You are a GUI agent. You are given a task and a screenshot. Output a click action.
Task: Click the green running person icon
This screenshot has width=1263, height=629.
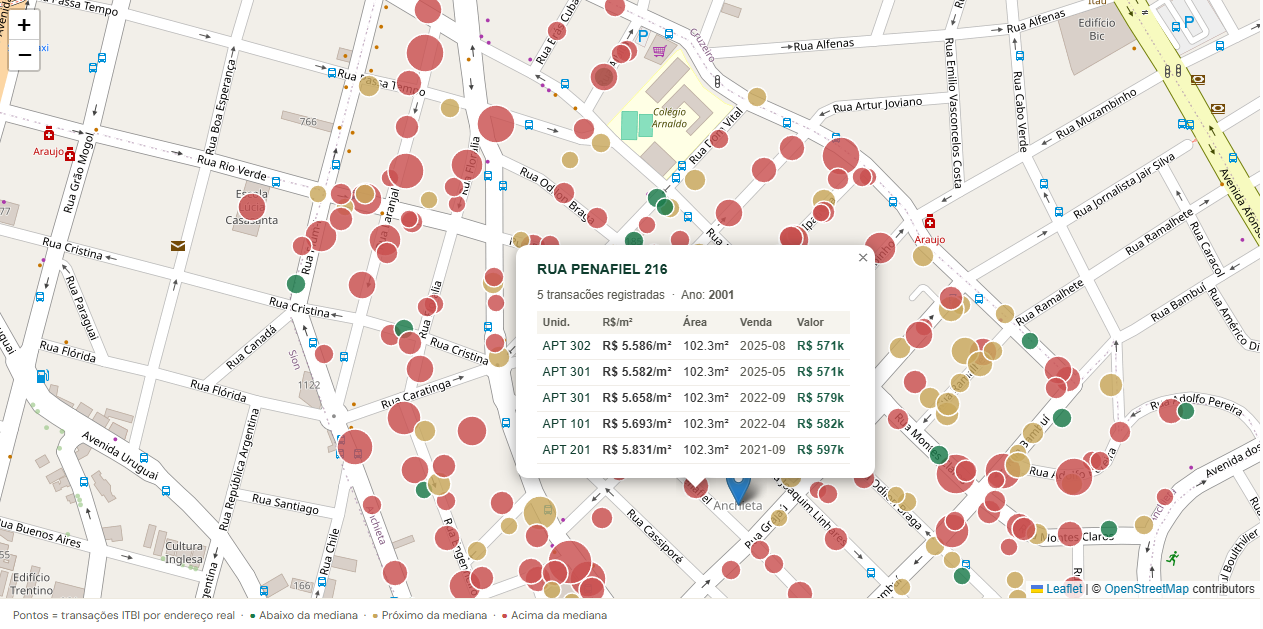click(x=1171, y=557)
